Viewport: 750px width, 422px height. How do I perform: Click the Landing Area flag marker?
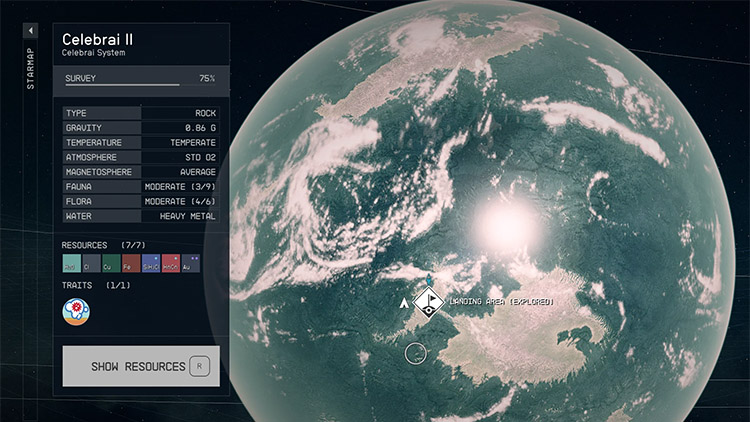(429, 301)
